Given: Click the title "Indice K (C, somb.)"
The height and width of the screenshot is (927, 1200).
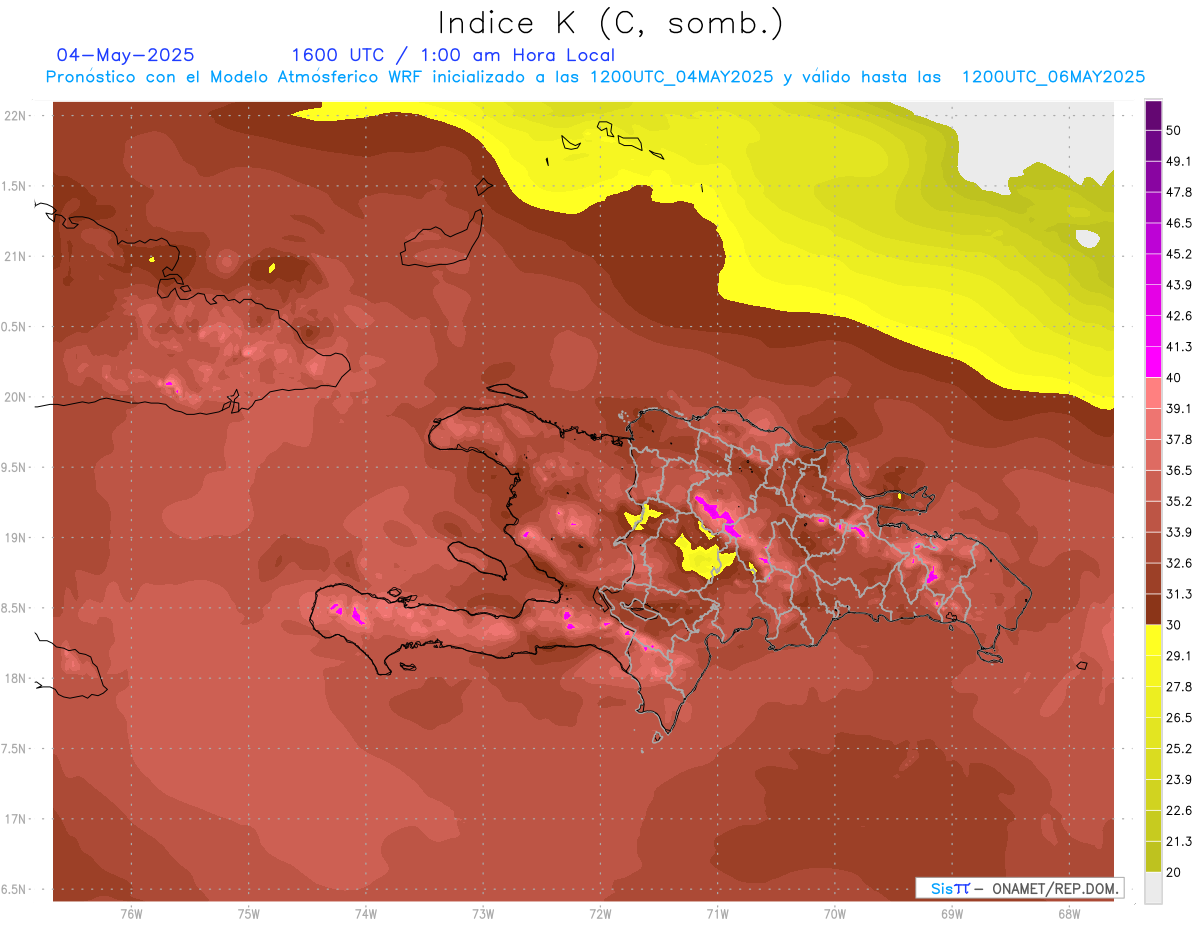Looking at the screenshot, I should (610, 23).
